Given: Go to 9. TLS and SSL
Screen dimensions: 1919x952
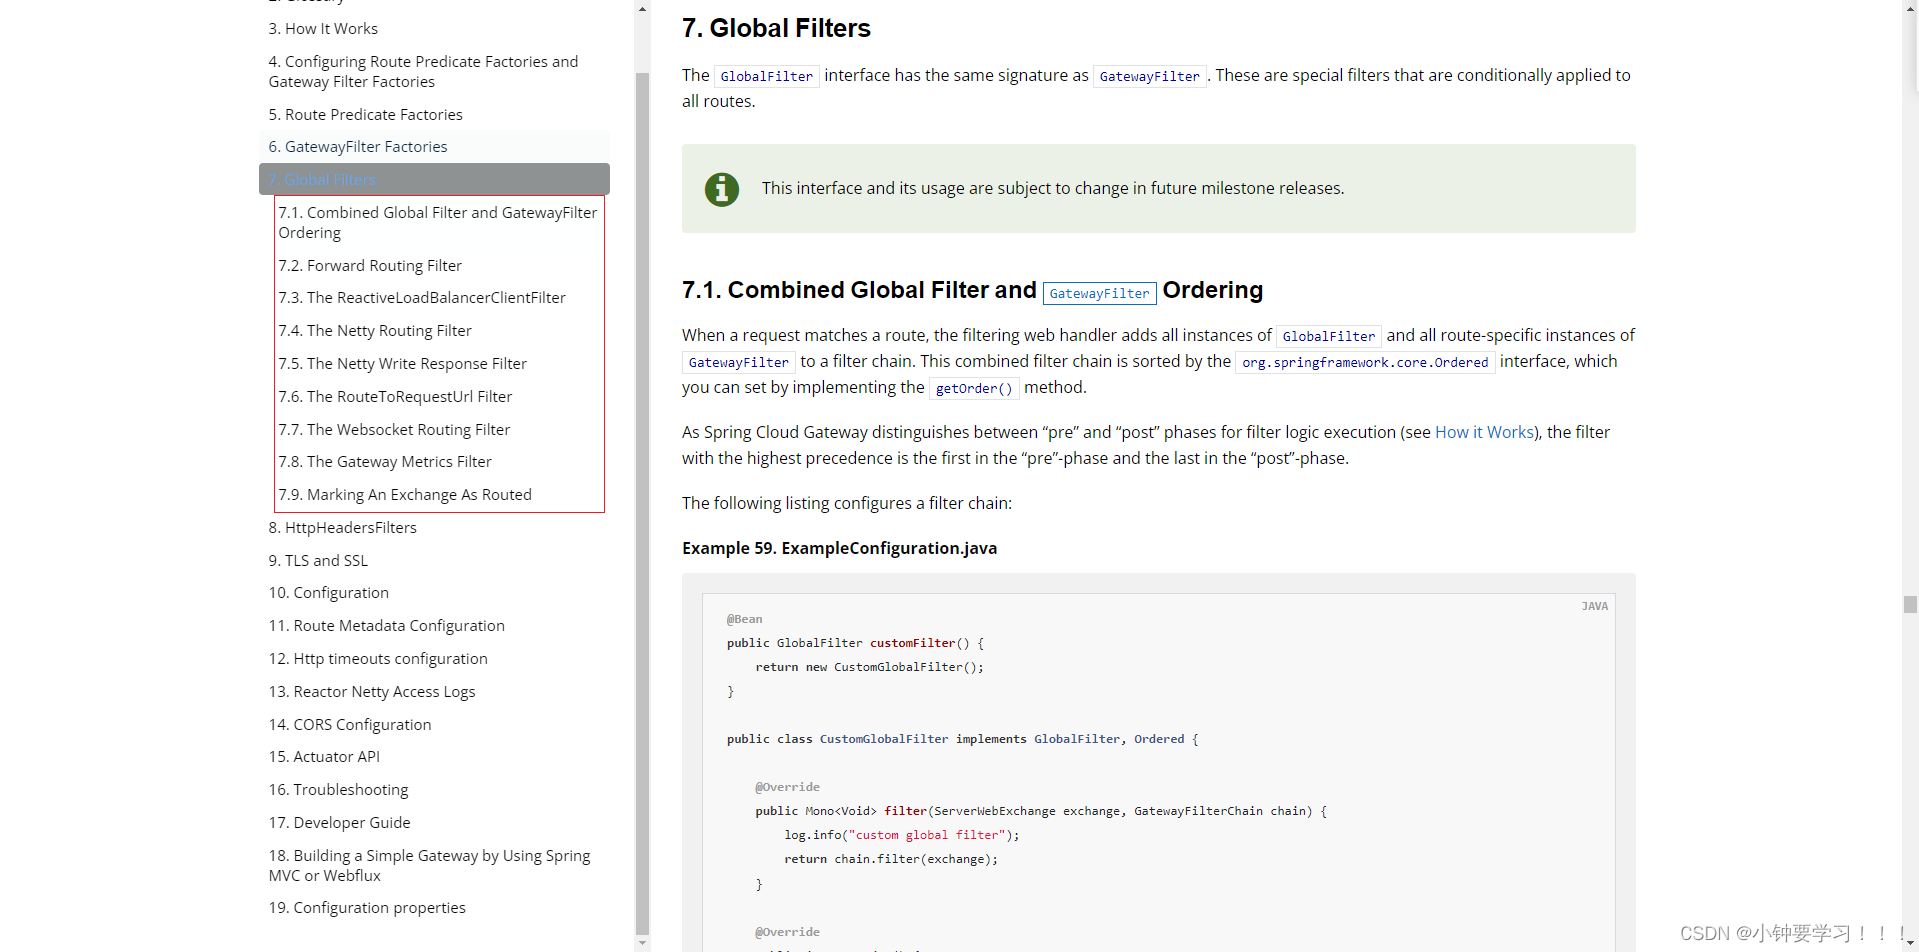Looking at the screenshot, I should click(318, 561).
